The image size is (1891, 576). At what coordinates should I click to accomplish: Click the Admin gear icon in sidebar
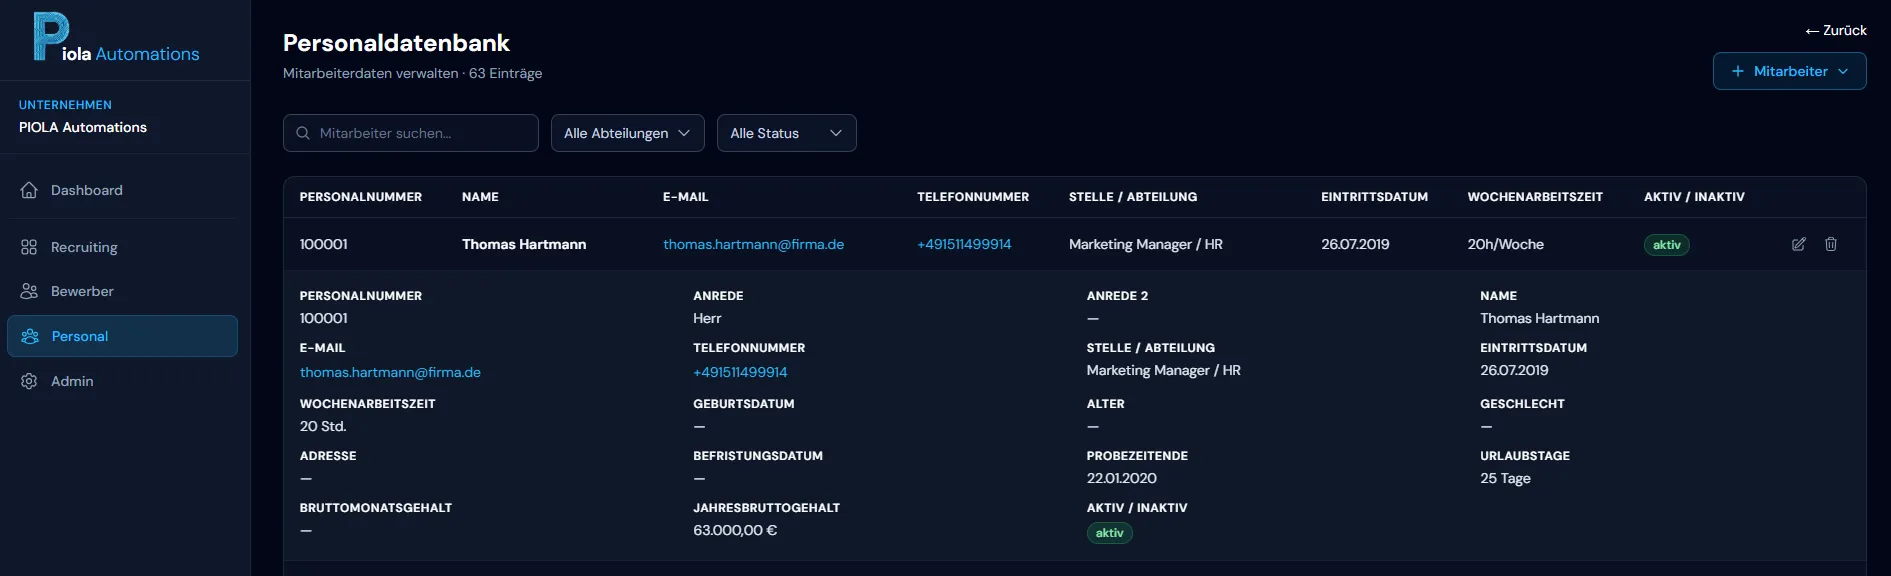point(29,381)
